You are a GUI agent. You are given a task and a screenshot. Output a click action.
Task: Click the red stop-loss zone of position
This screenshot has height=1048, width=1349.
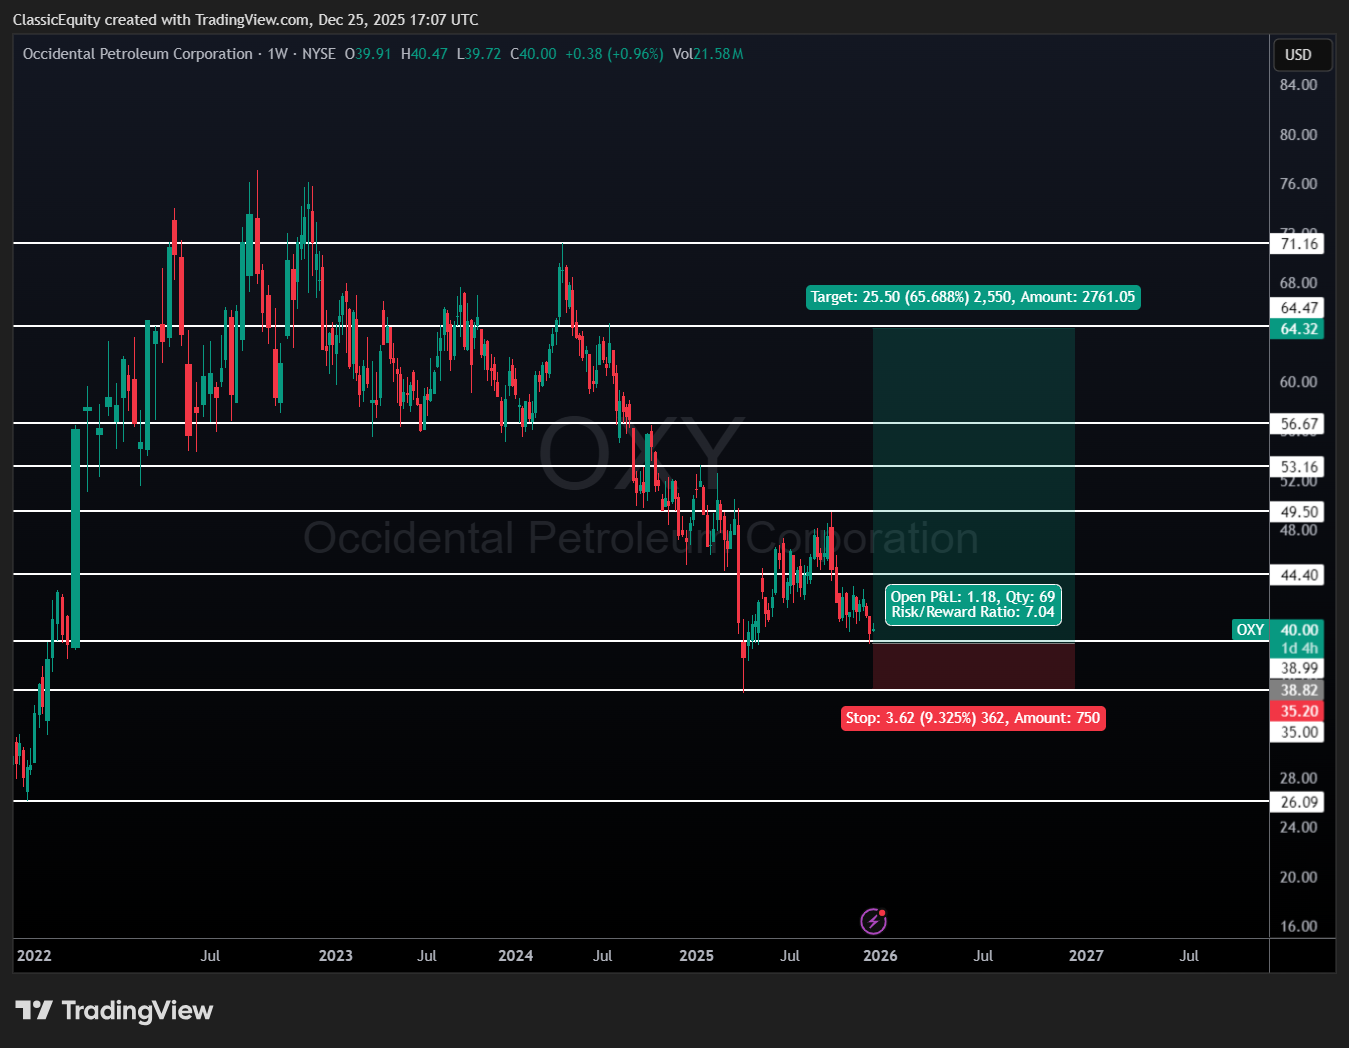tap(974, 666)
